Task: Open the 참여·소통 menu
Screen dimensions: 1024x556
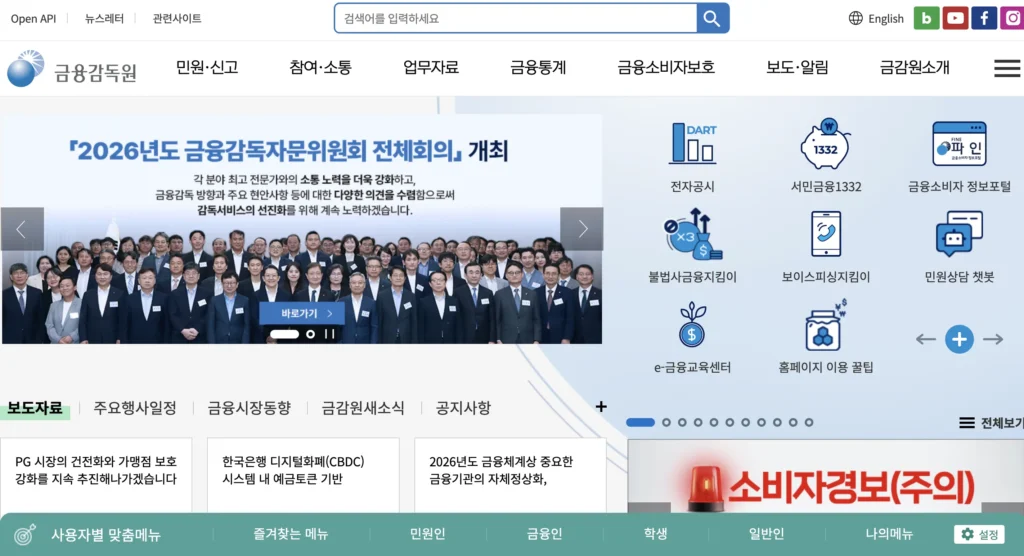Action: (320, 67)
